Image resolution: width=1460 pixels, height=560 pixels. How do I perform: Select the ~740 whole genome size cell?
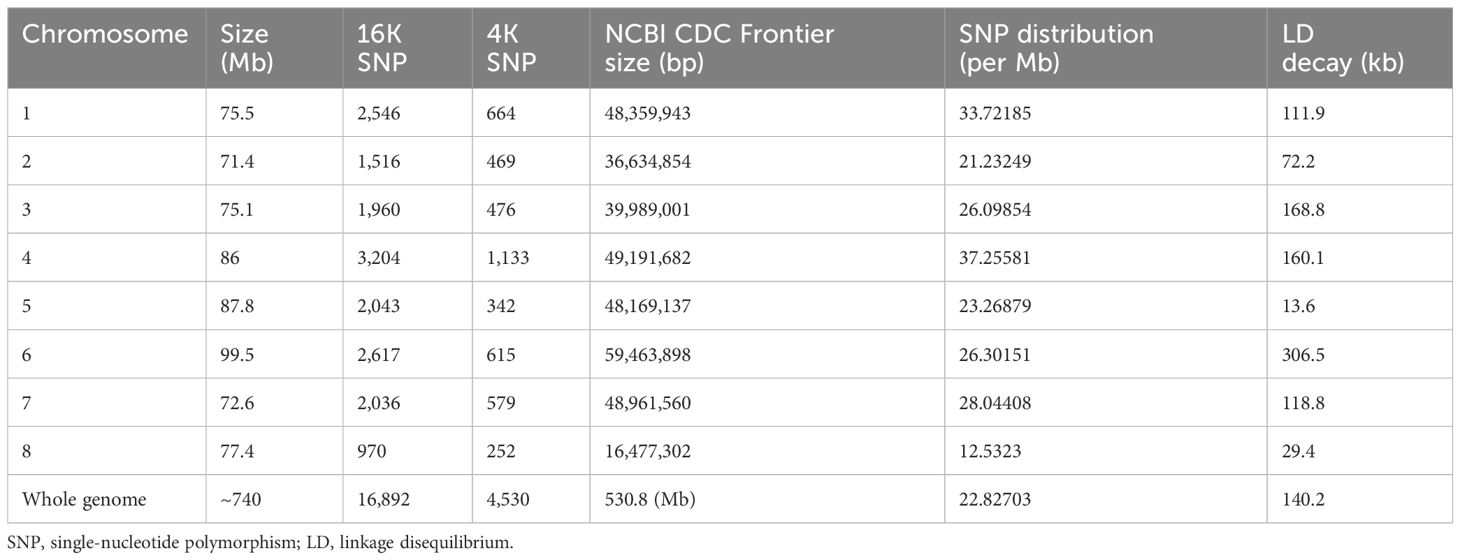tap(239, 499)
